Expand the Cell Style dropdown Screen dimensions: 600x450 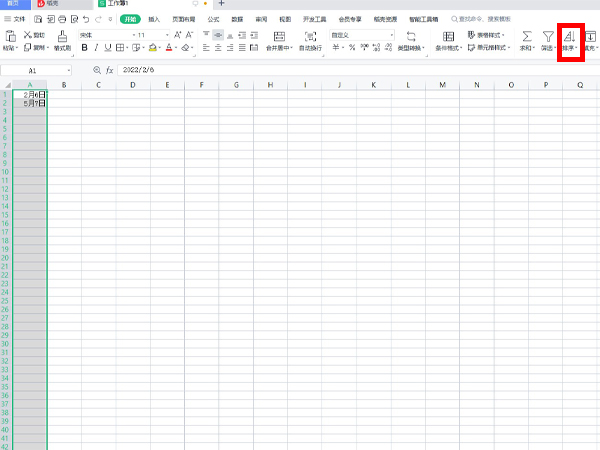tap(509, 48)
